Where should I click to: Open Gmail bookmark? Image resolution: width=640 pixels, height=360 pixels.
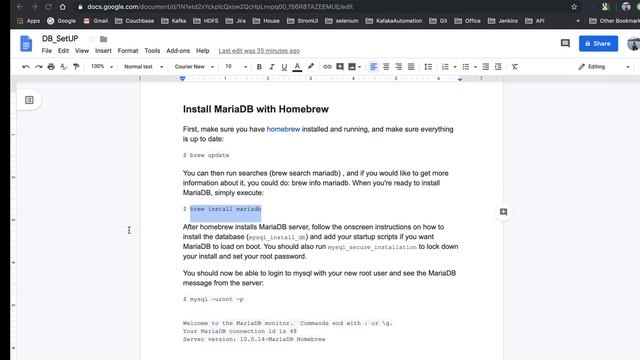[96, 21]
